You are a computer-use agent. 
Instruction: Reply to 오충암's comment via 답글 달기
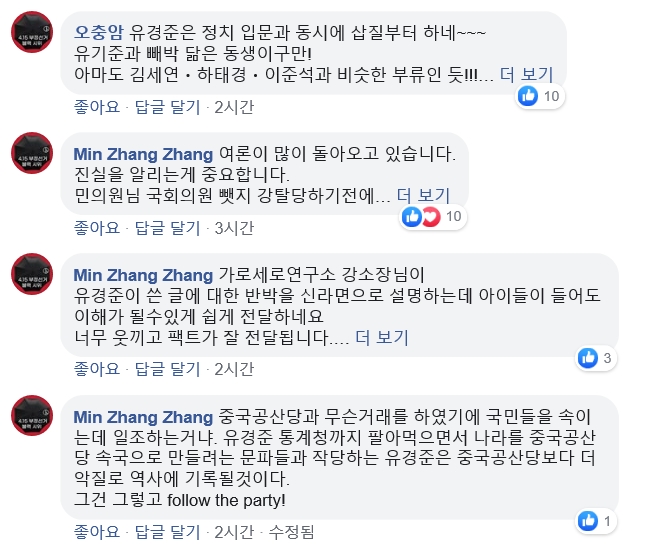point(168,106)
